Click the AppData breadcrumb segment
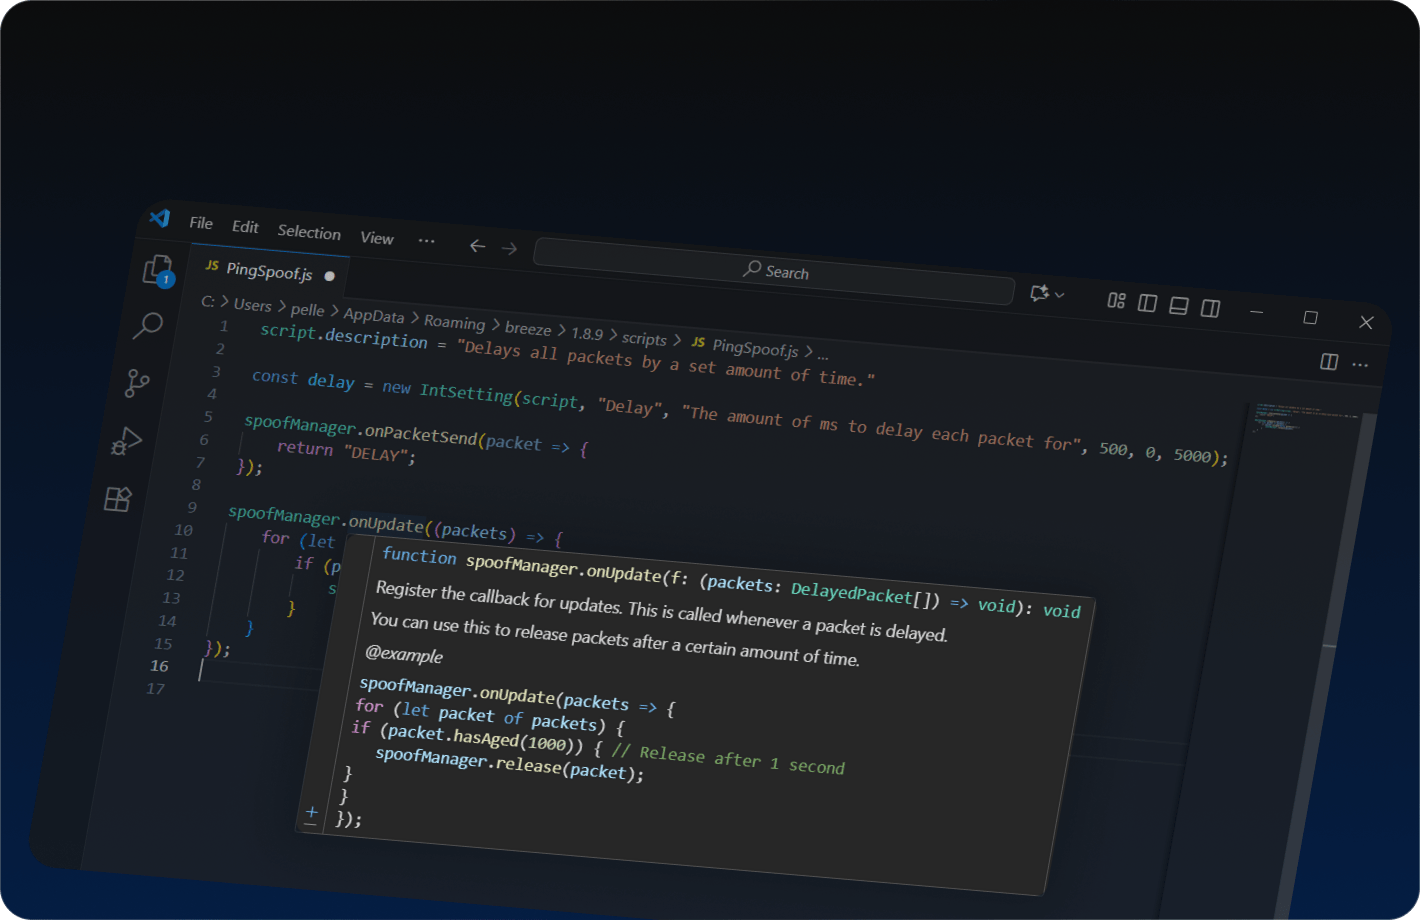The height and width of the screenshot is (920, 1420). (x=373, y=316)
